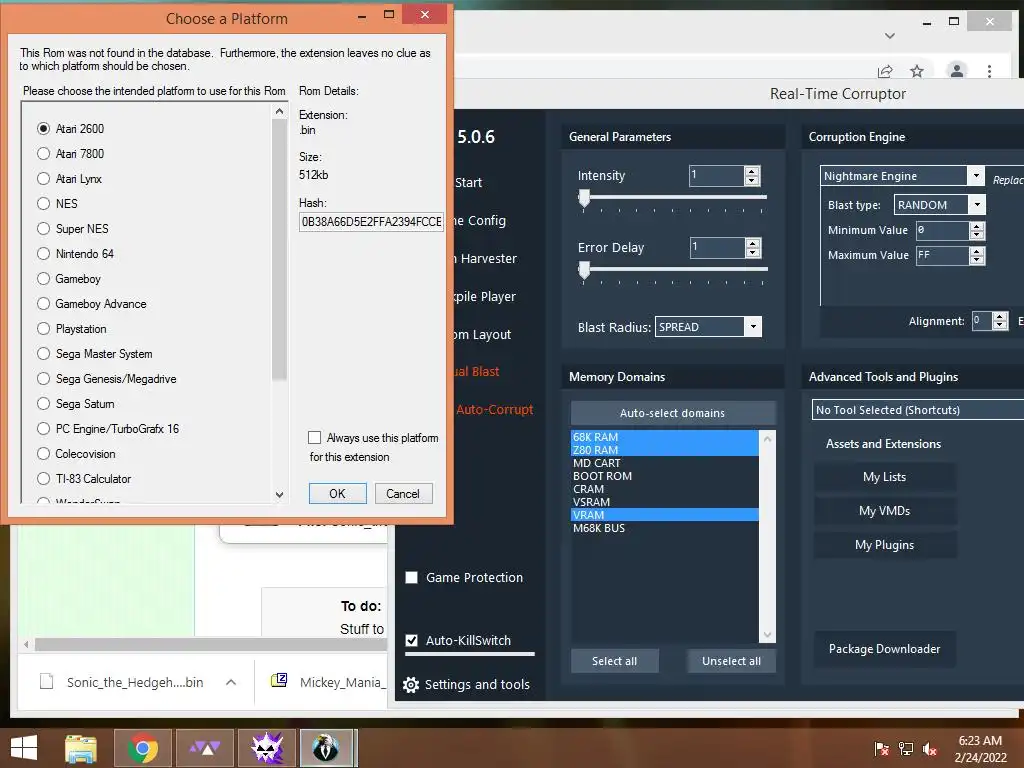Open the Blast Radius SPREAD dropdown

click(x=753, y=327)
